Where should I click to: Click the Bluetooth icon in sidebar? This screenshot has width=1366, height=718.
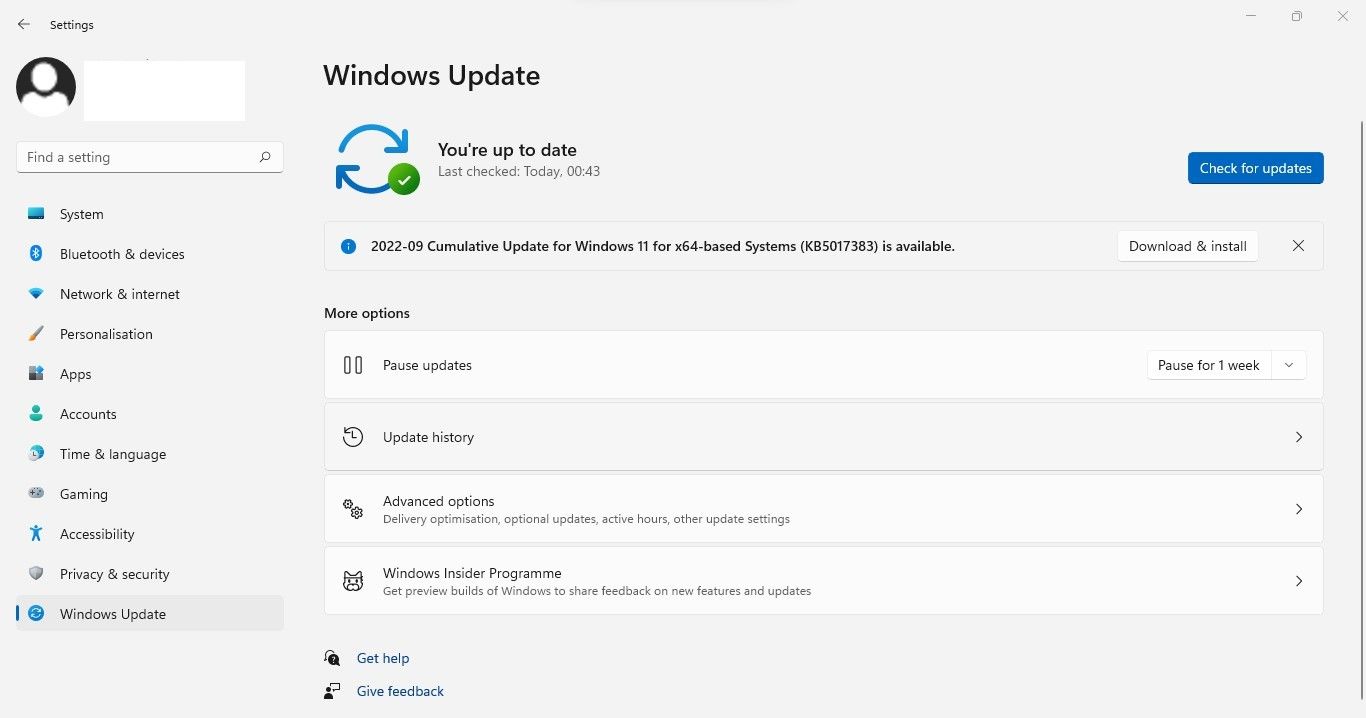pyautogui.click(x=36, y=254)
